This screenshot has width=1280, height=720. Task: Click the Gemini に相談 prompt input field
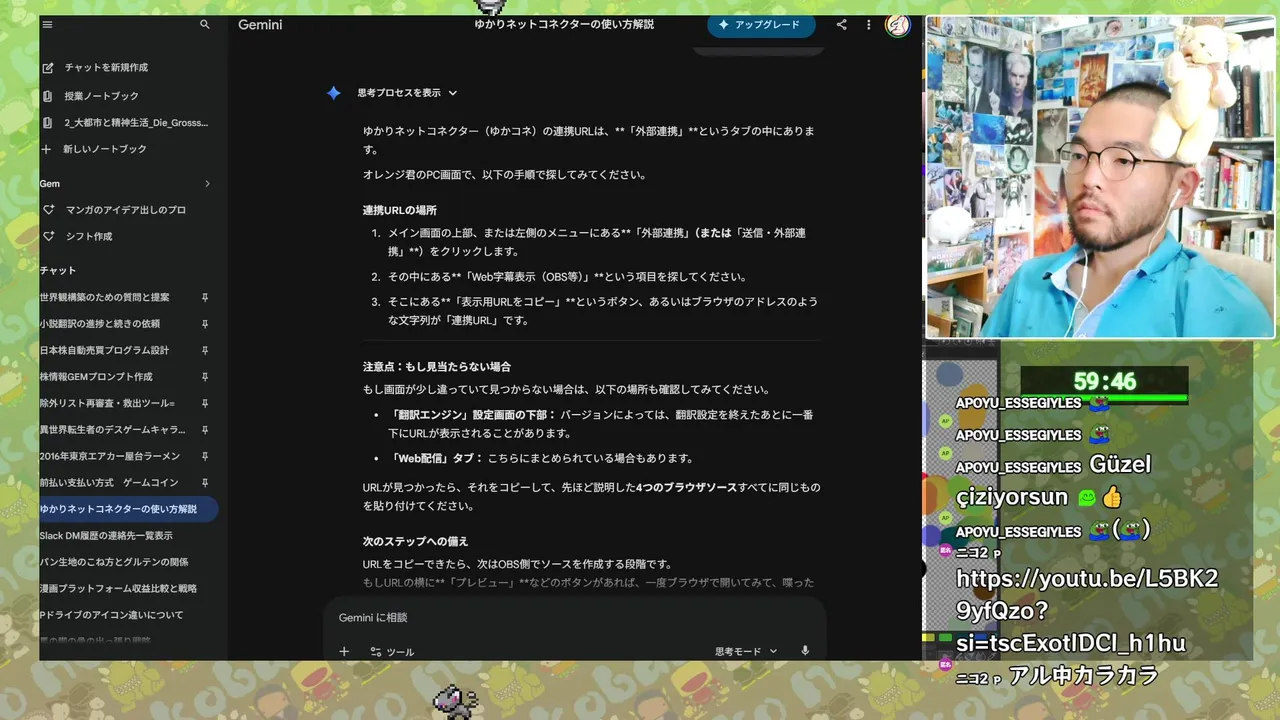point(574,618)
